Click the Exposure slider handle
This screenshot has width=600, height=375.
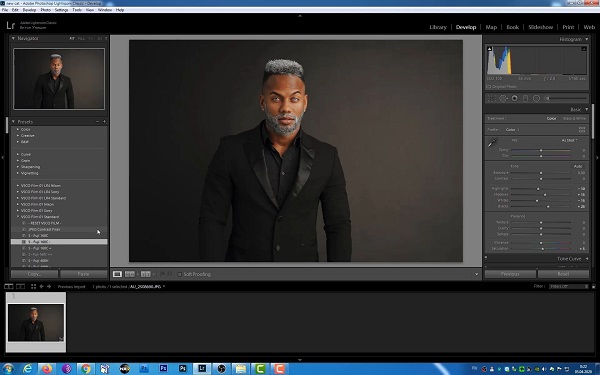541,173
